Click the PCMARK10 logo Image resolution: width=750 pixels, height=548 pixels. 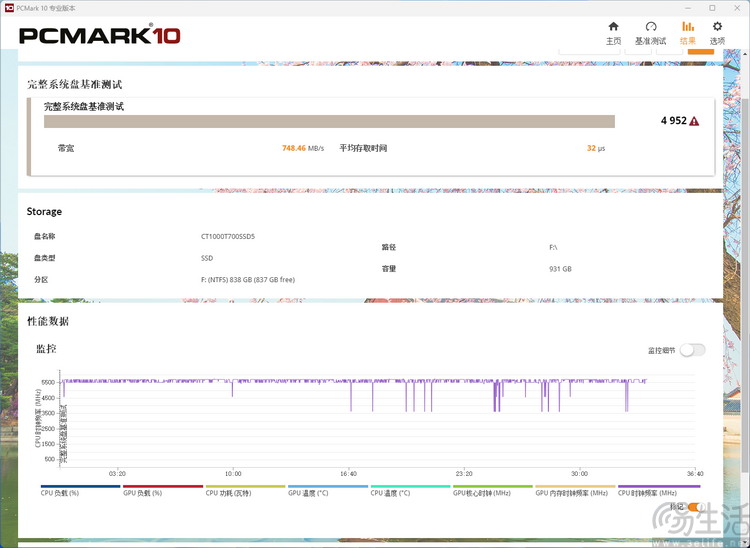[x=100, y=36]
